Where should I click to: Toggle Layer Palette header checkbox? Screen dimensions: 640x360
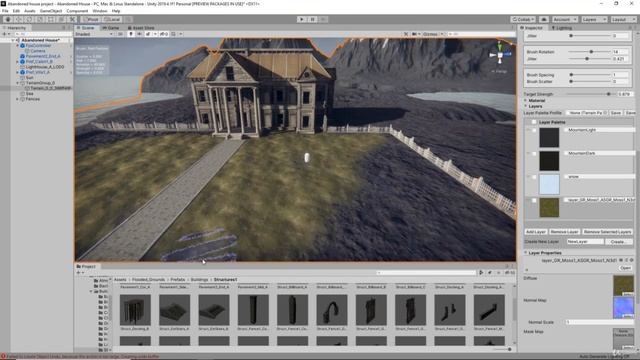(x=534, y=122)
